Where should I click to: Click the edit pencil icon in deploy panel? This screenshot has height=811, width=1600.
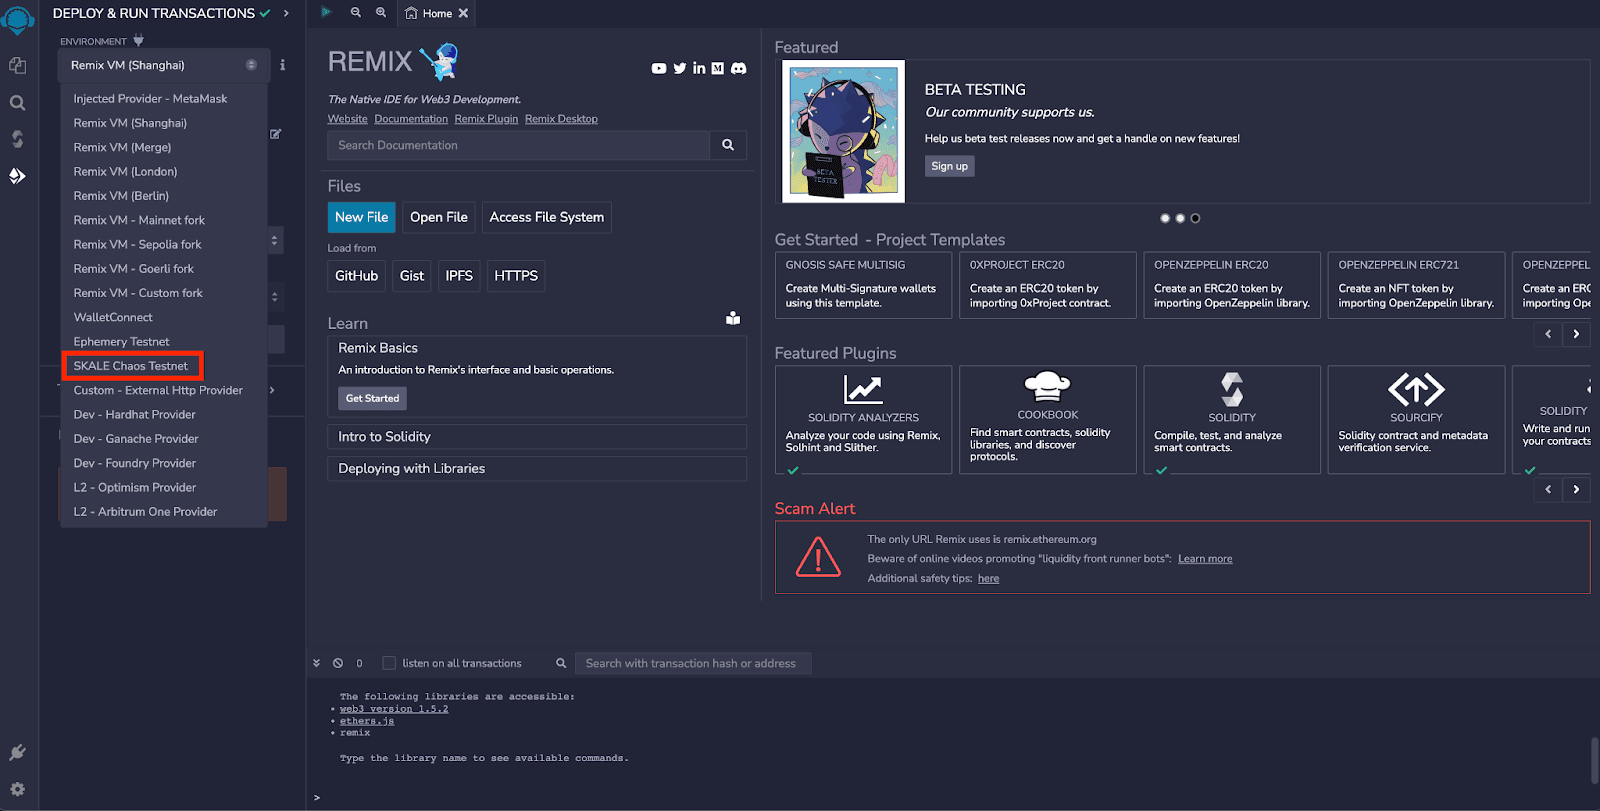click(275, 133)
